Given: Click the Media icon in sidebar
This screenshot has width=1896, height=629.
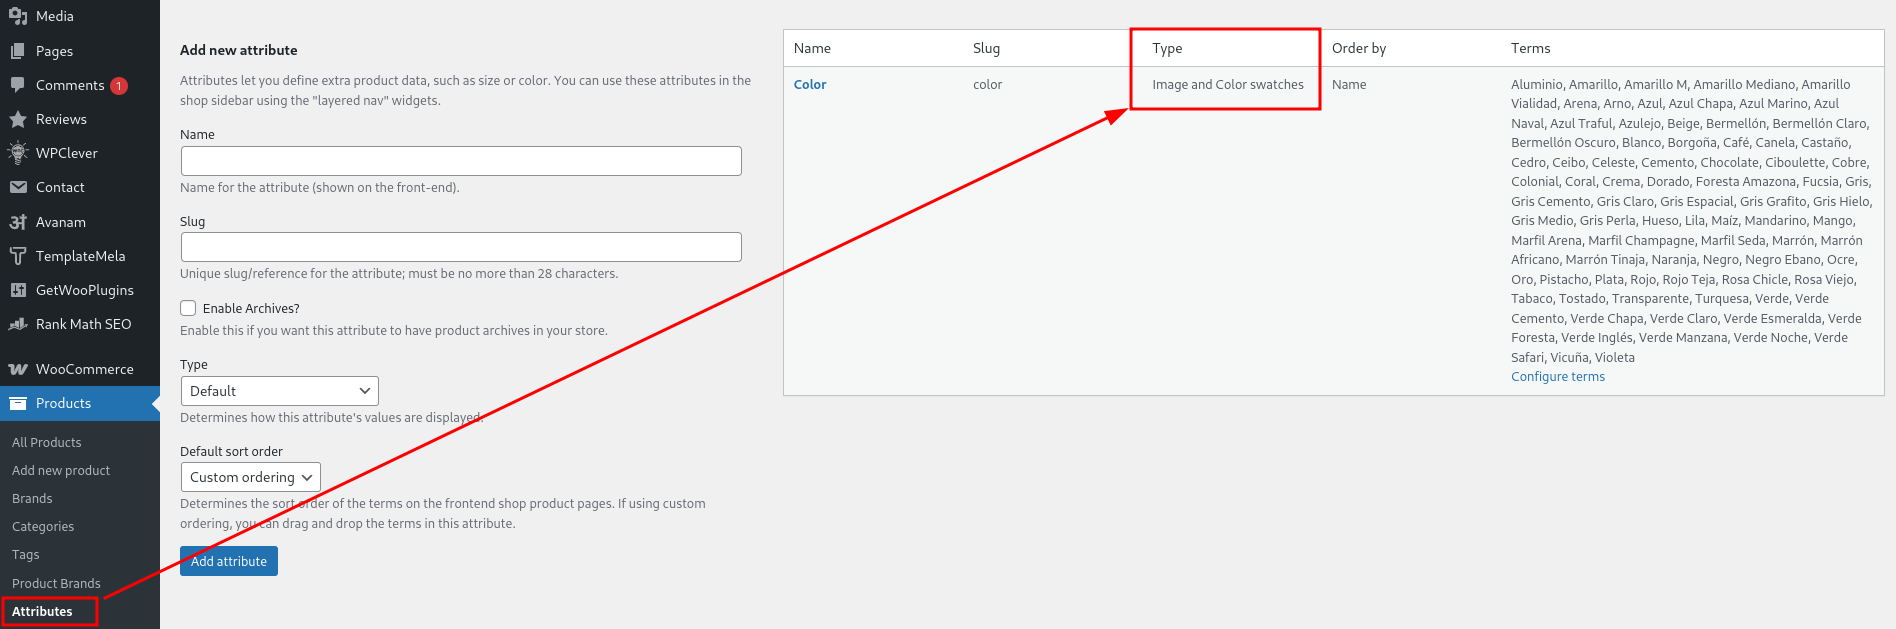Looking at the screenshot, I should coord(18,16).
